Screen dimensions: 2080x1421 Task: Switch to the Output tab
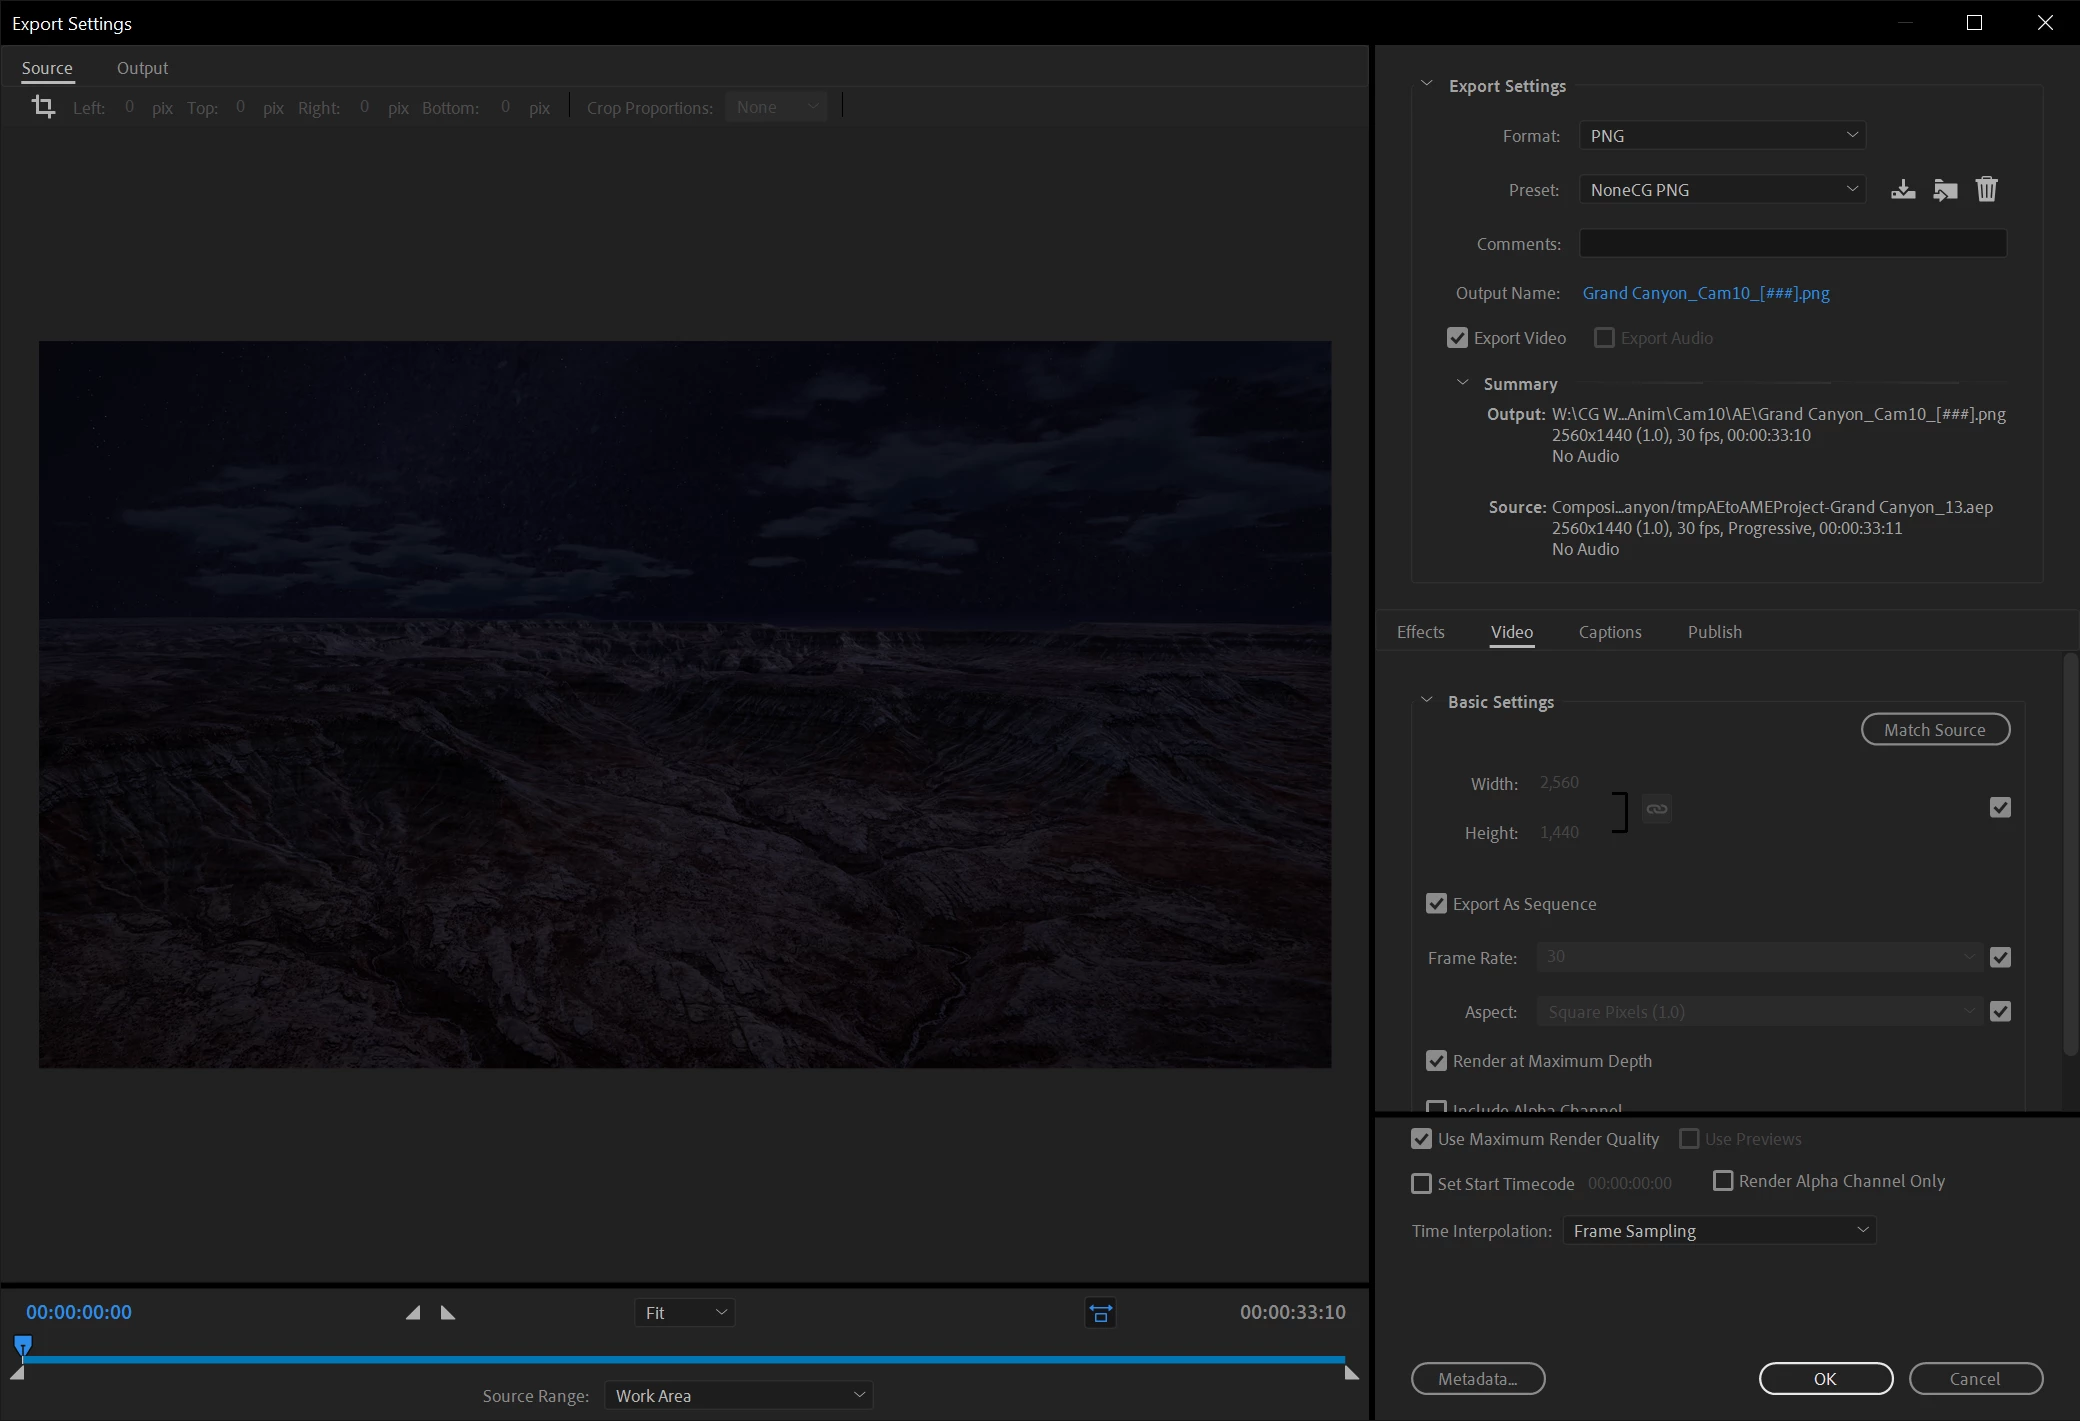(142, 68)
